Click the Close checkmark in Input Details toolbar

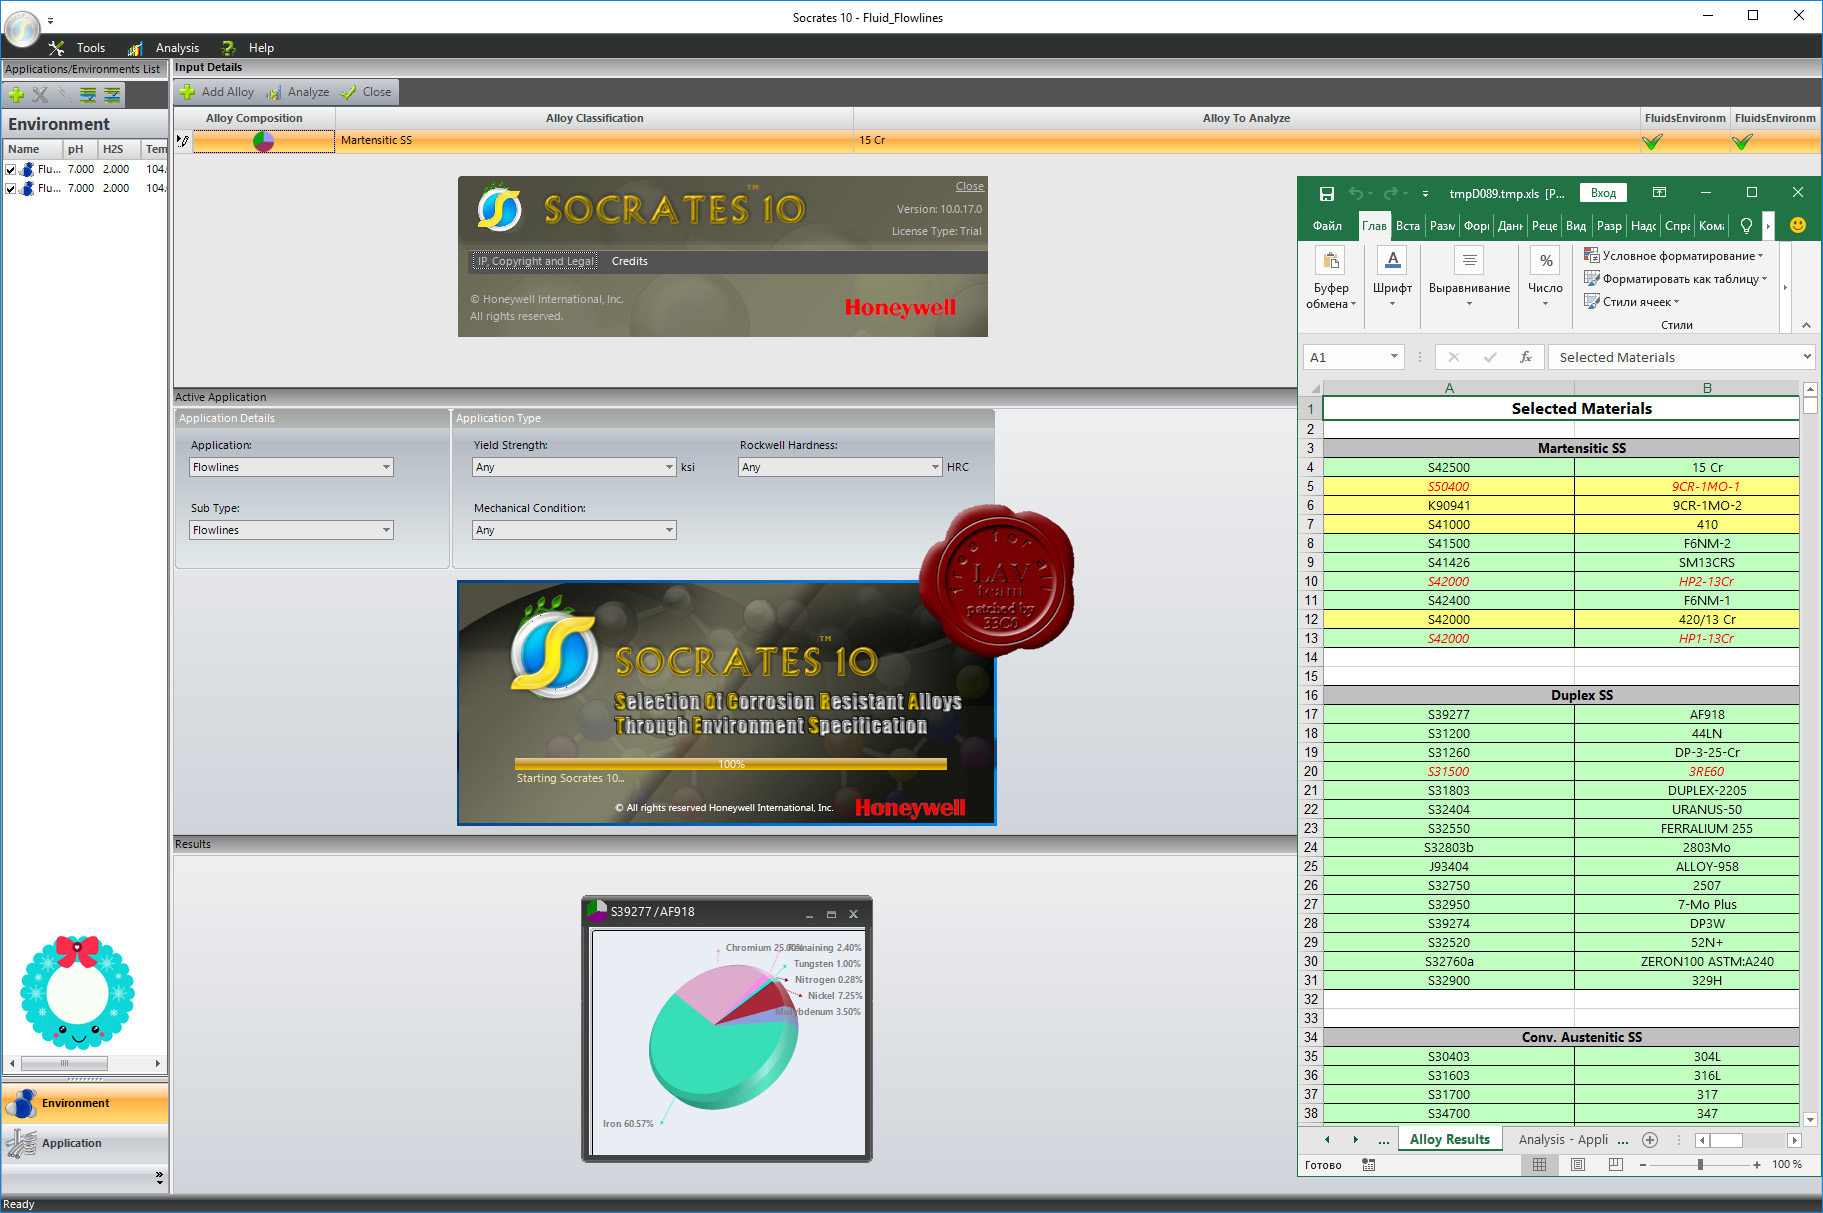348,92
